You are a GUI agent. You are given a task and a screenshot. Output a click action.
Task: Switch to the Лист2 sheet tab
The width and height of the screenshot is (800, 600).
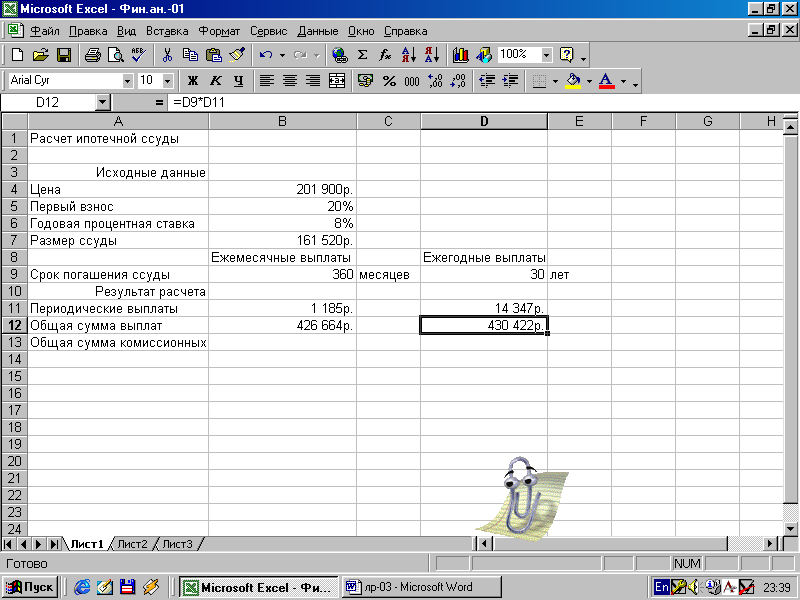(x=132, y=544)
